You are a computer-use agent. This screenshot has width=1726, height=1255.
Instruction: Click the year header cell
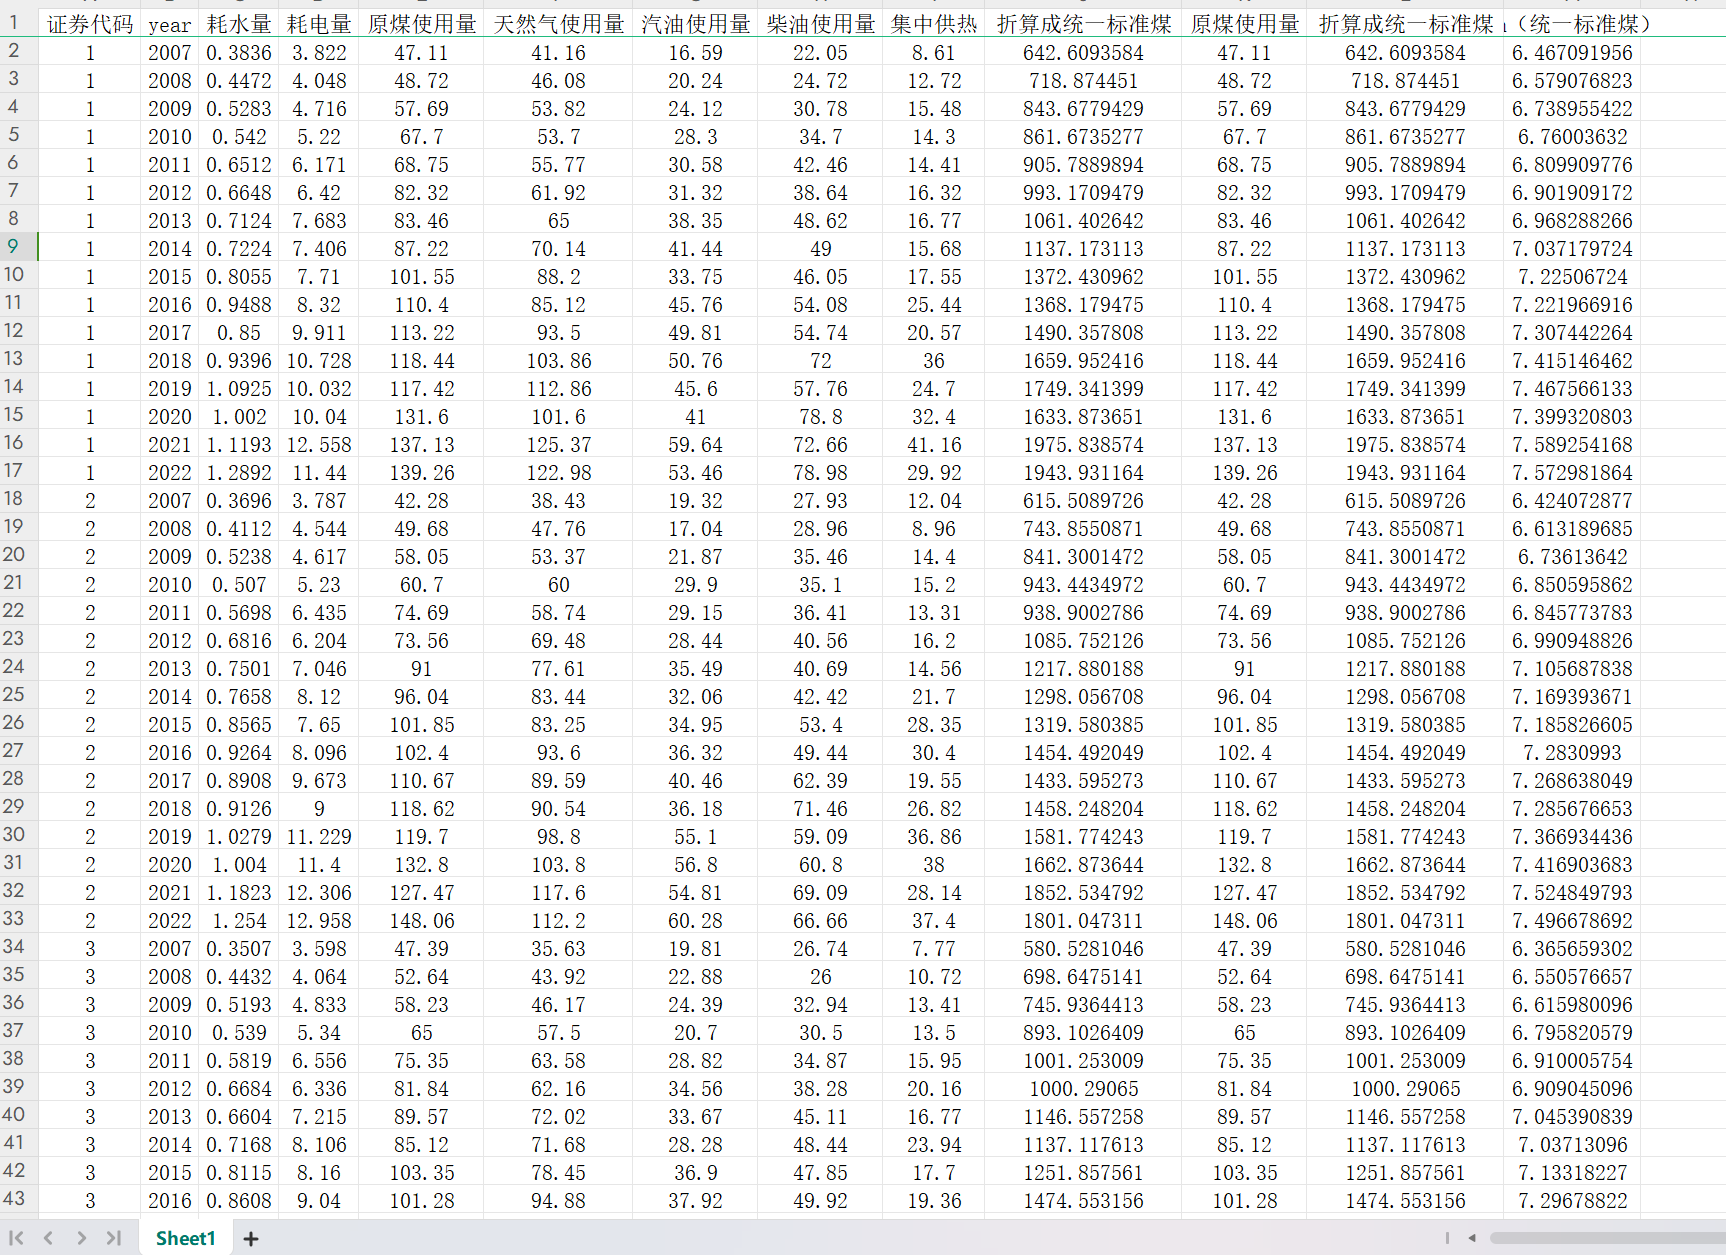tap(170, 24)
